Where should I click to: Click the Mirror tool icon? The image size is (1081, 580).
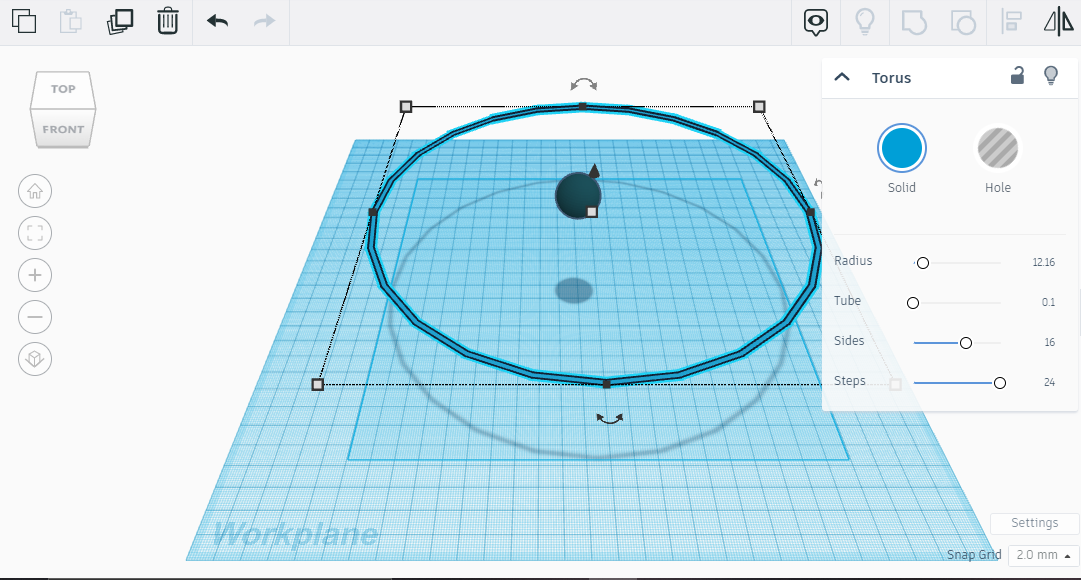(1059, 21)
